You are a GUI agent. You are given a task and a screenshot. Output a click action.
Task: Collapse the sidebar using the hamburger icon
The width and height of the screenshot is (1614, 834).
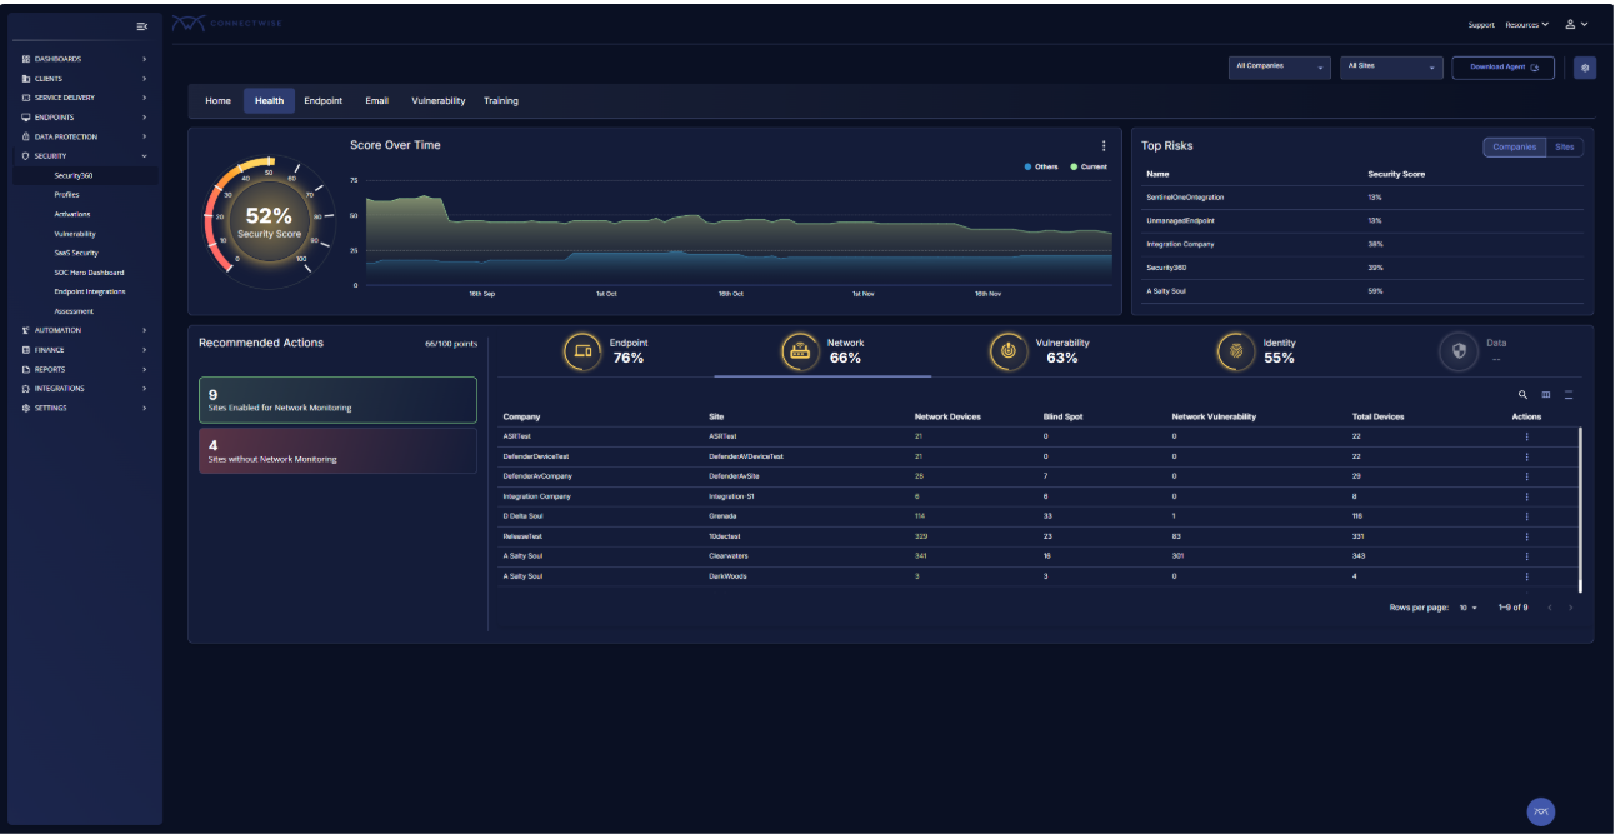coord(141,27)
